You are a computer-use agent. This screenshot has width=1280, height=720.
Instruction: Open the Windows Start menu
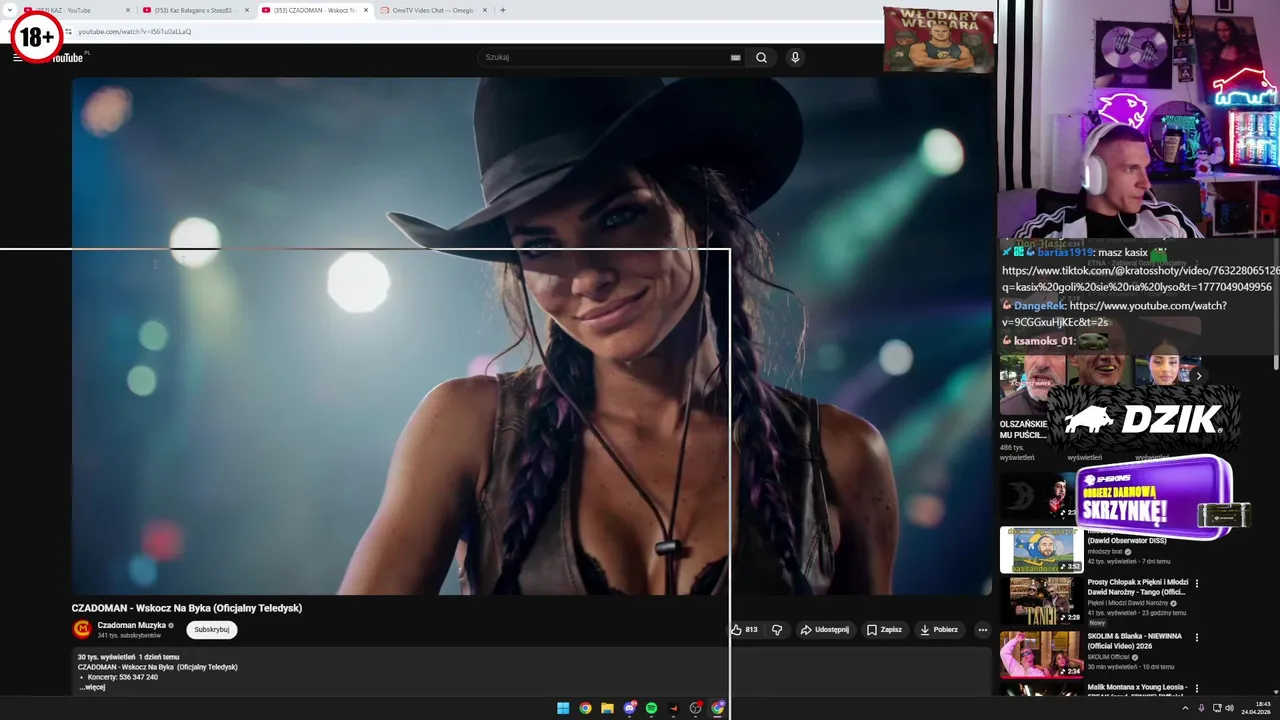coord(563,708)
